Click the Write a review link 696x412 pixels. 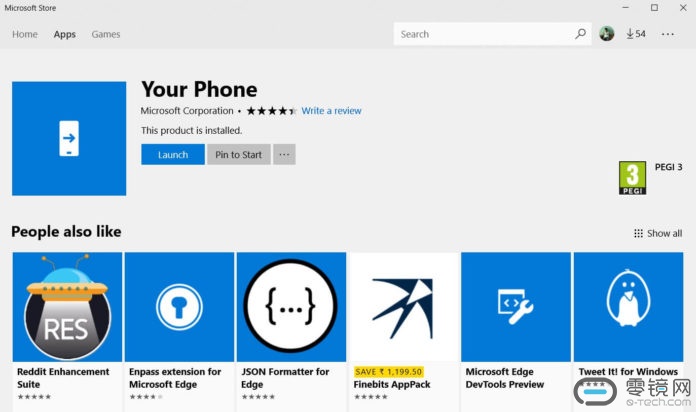tap(332, 111)
